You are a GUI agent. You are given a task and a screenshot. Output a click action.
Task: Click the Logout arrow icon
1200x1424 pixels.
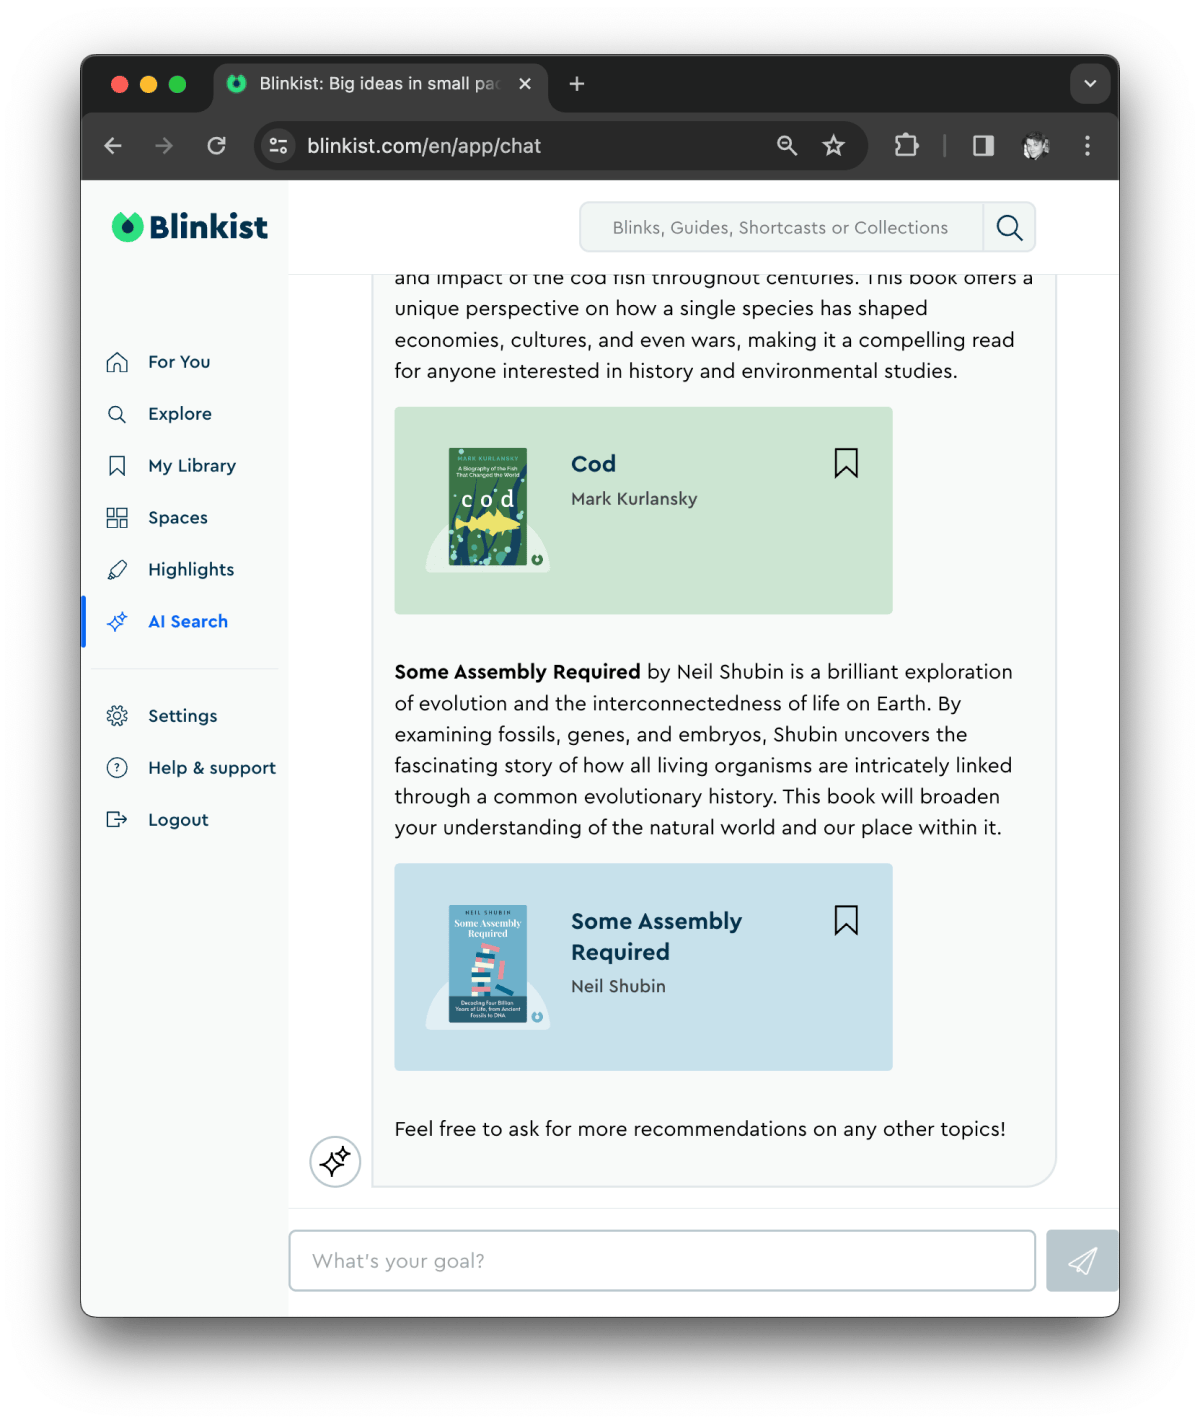117,820
